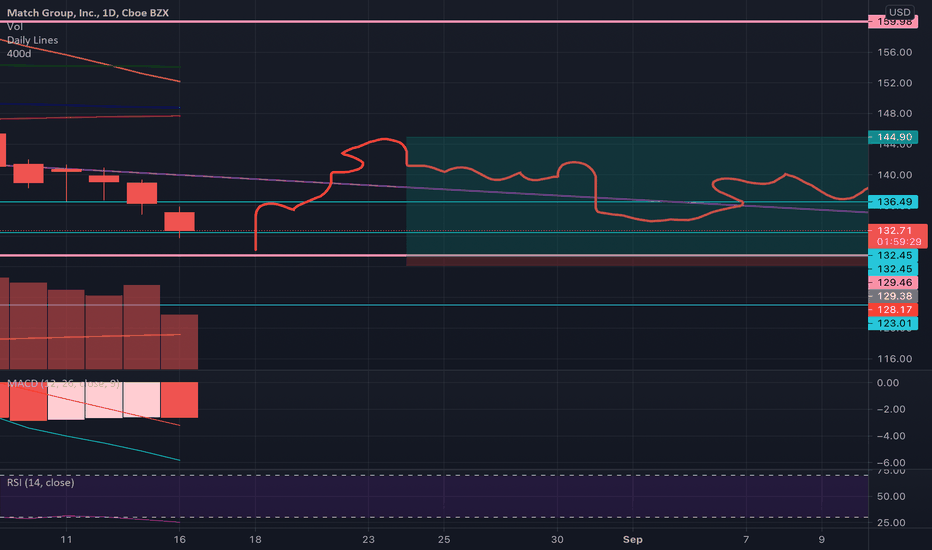
Task: Click the 156.00 price axis tick
Action: pyautogui.click(x=895, y=52)
